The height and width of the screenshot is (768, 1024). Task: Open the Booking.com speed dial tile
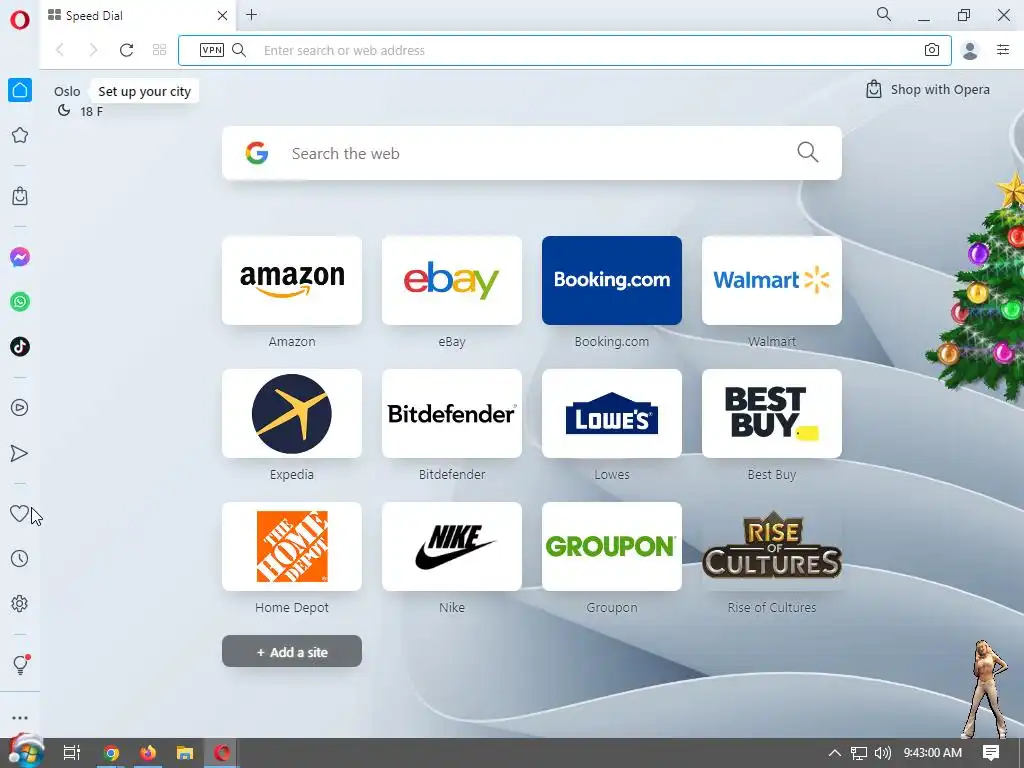(612, 280)
